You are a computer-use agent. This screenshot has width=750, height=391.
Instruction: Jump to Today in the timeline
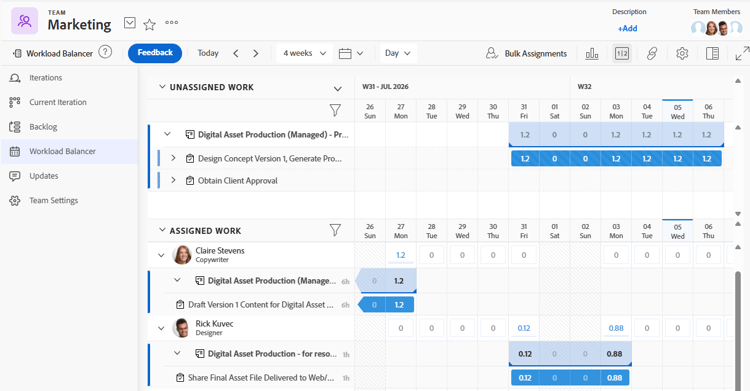(x=208, y=53)
